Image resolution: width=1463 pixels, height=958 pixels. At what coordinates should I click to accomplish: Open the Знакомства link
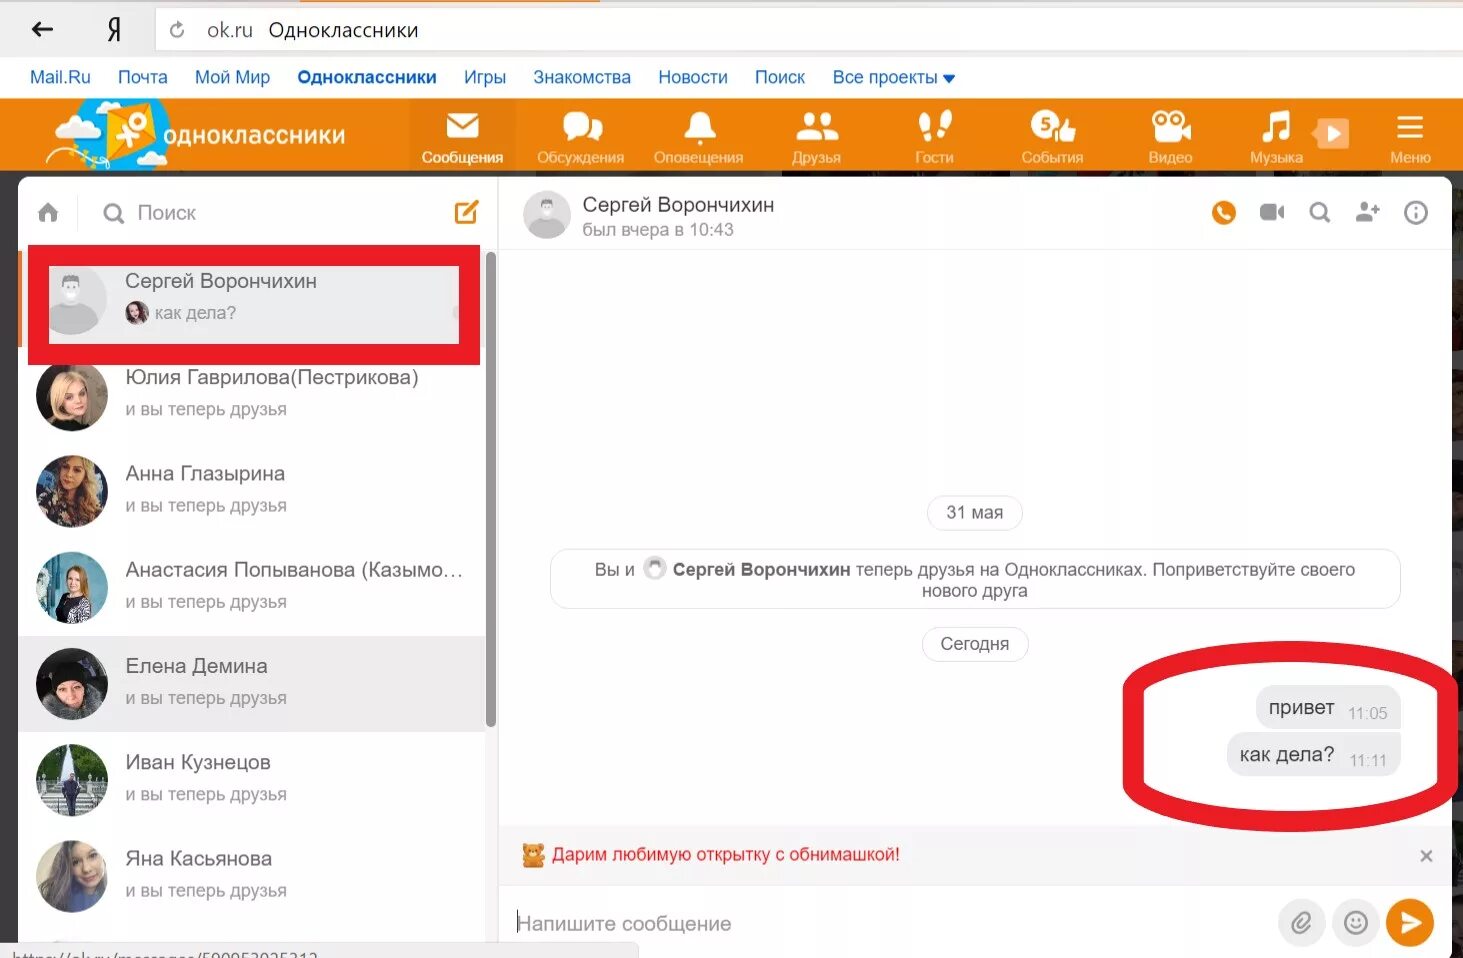click(x=582, y=77)
